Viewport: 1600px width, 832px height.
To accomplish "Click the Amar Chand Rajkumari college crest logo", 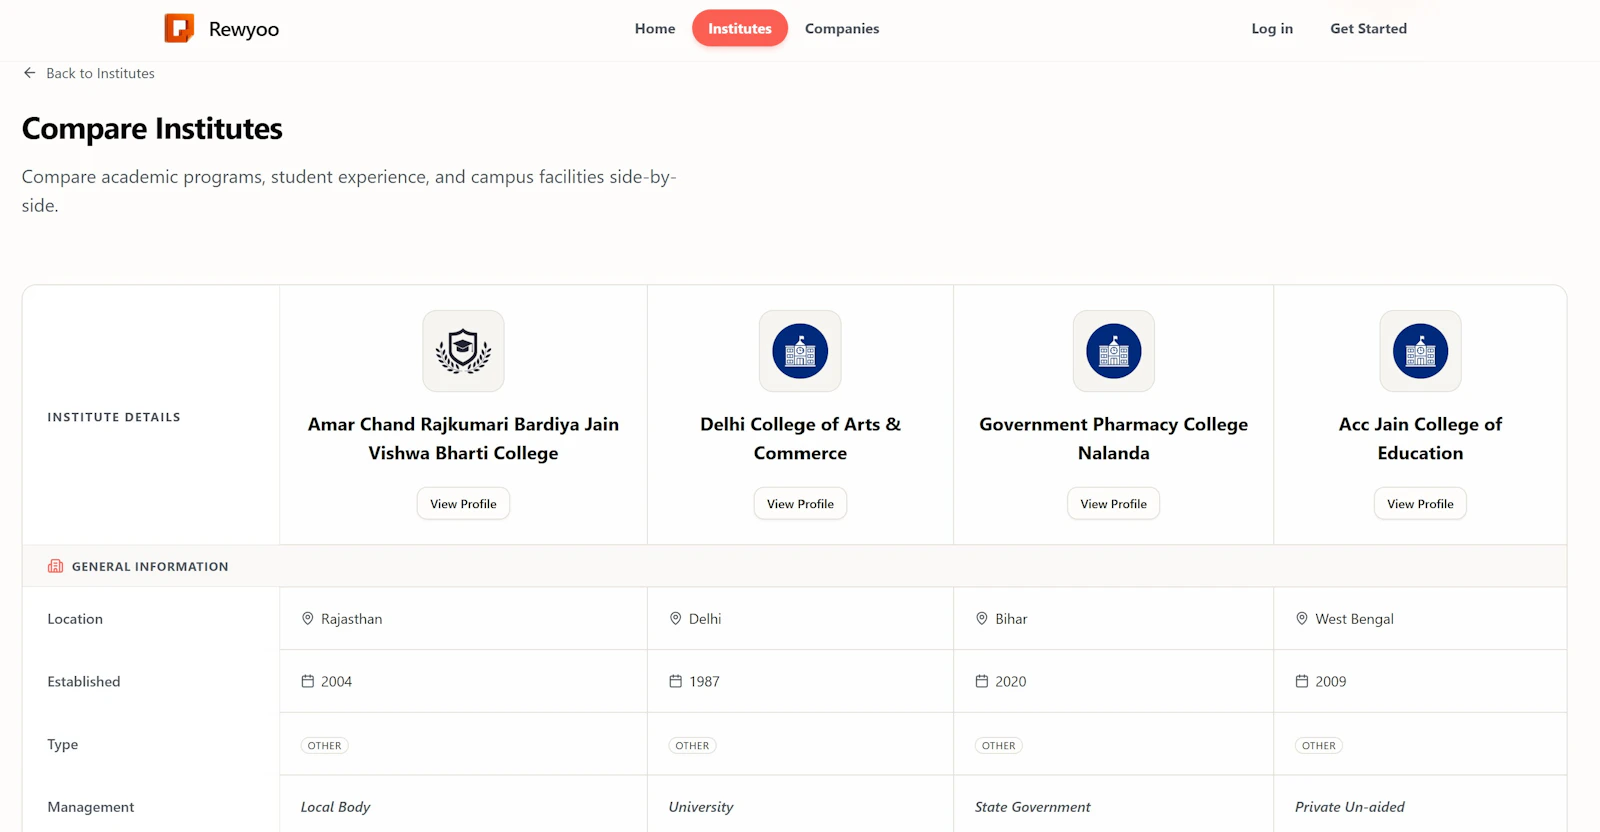I will coord(463,351).
